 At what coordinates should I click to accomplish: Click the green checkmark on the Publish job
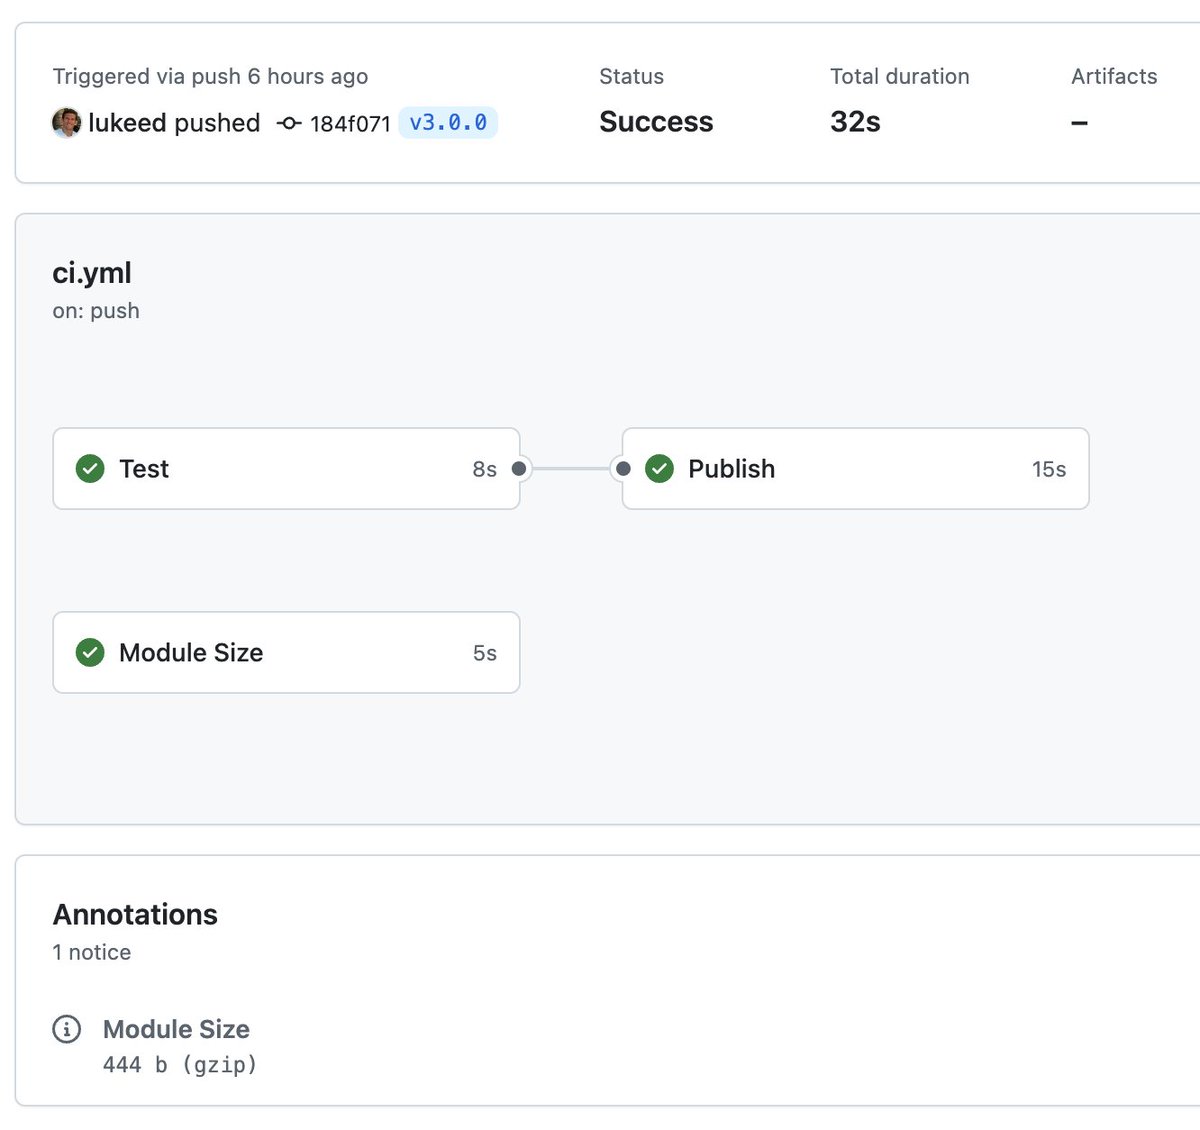click(x=660, y=468)
